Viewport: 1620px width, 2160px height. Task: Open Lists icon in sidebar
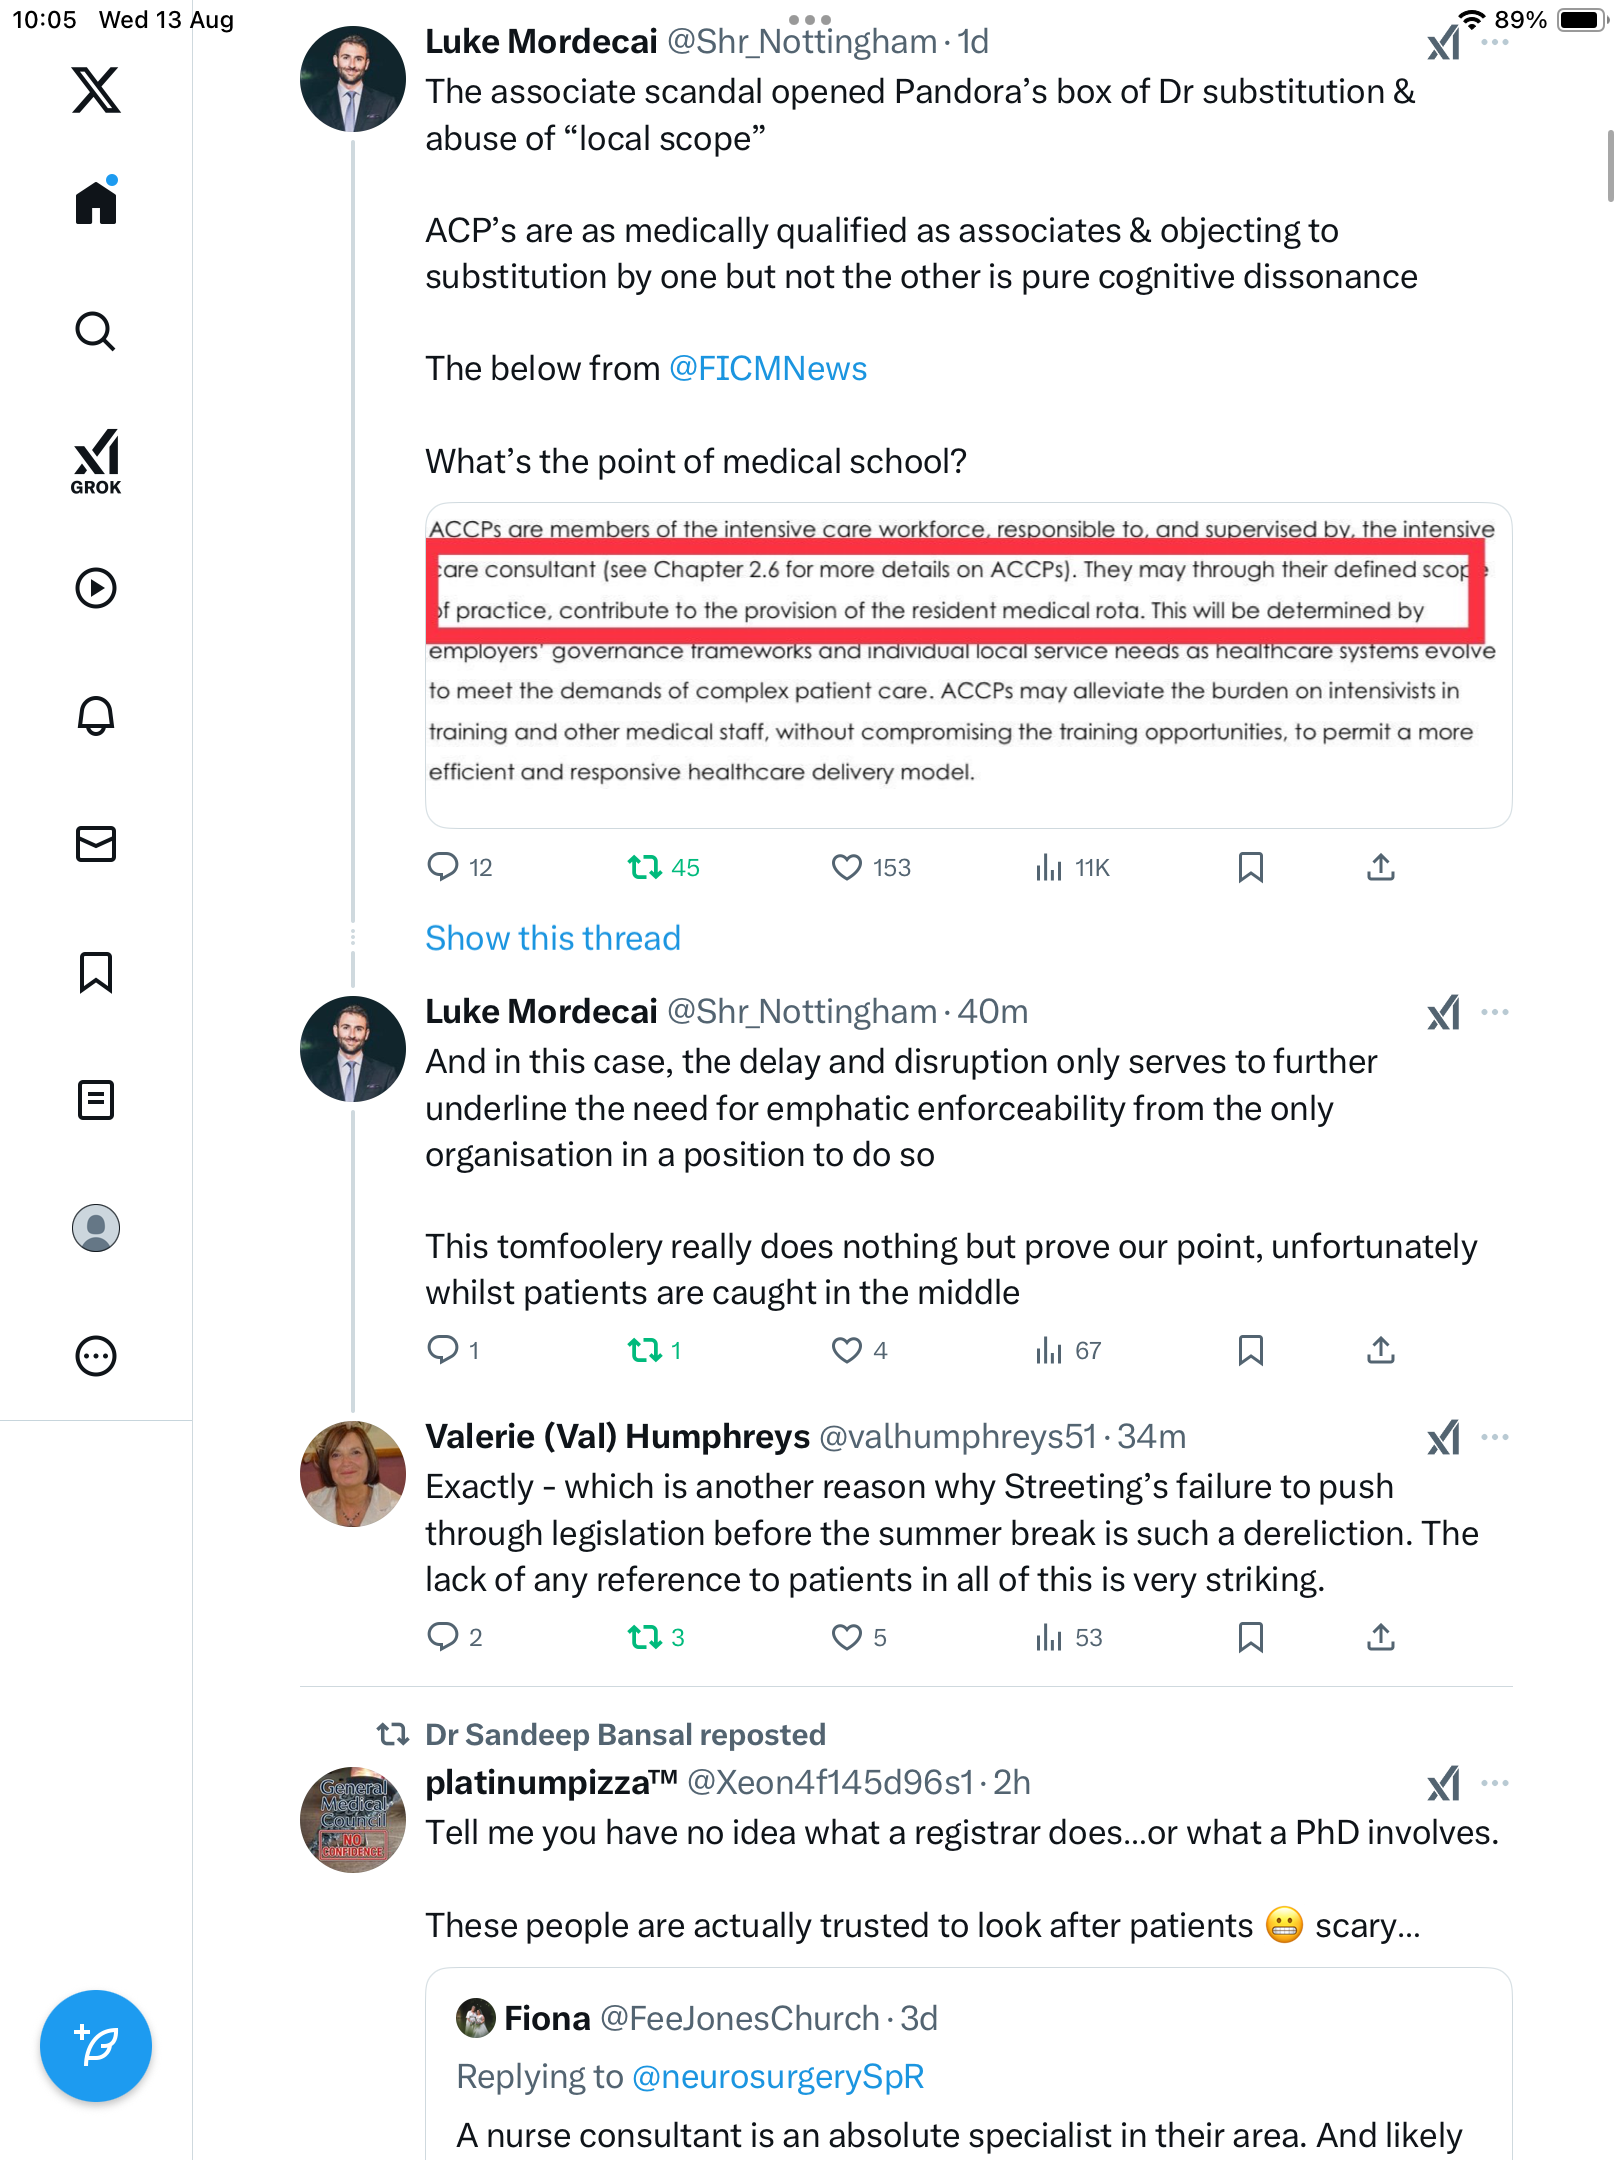click(96, 1100)
